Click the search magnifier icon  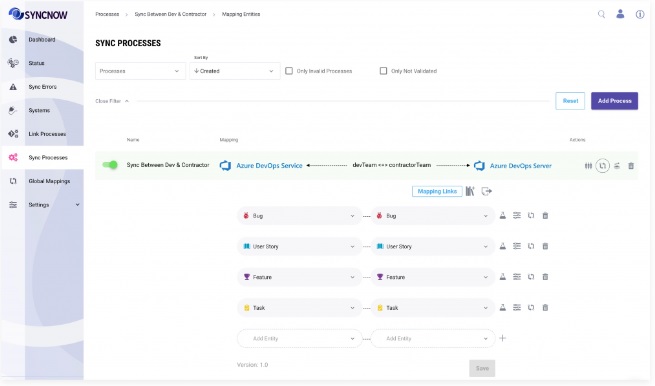click(x=601, y=14)
